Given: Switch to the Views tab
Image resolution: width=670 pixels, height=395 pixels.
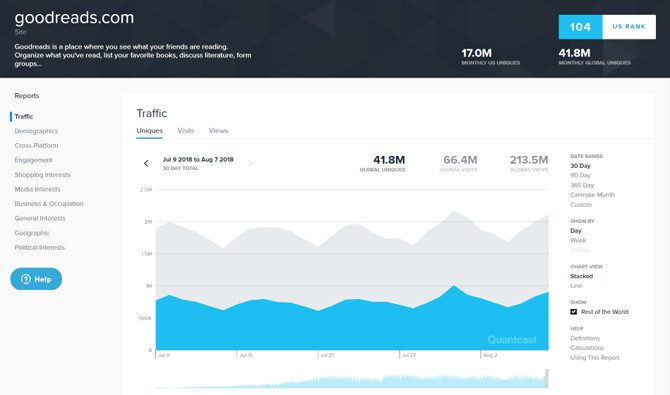Looking at the screenshot, I should coord(218,131).
